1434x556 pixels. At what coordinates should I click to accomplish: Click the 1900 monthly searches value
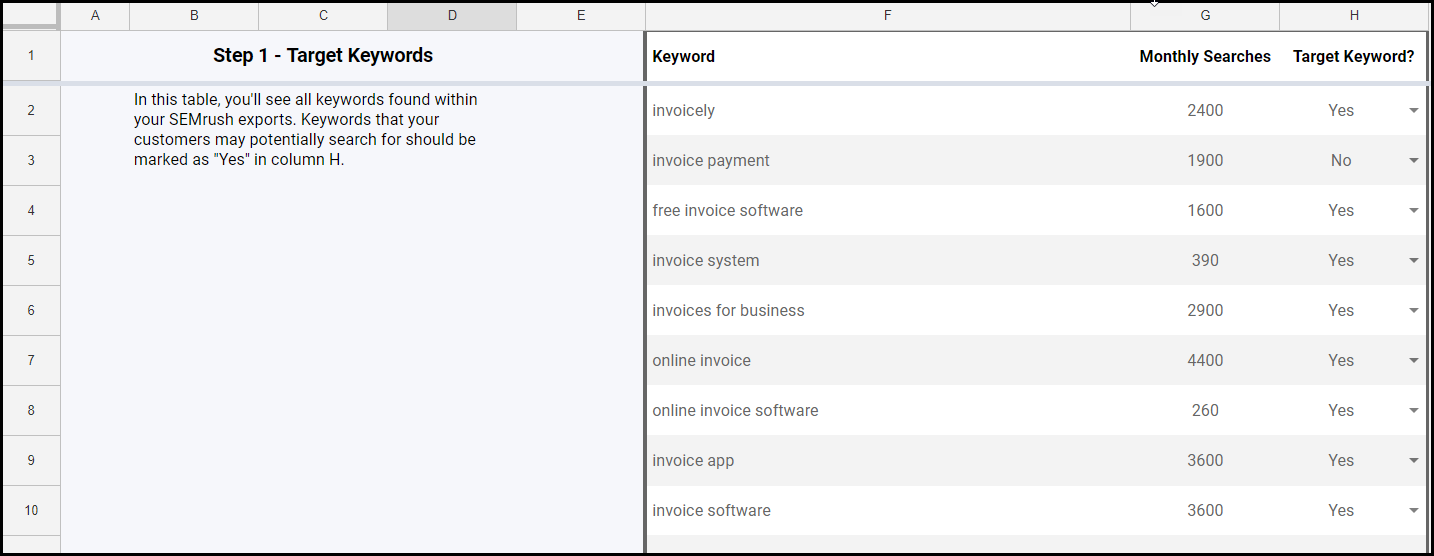1205,161
